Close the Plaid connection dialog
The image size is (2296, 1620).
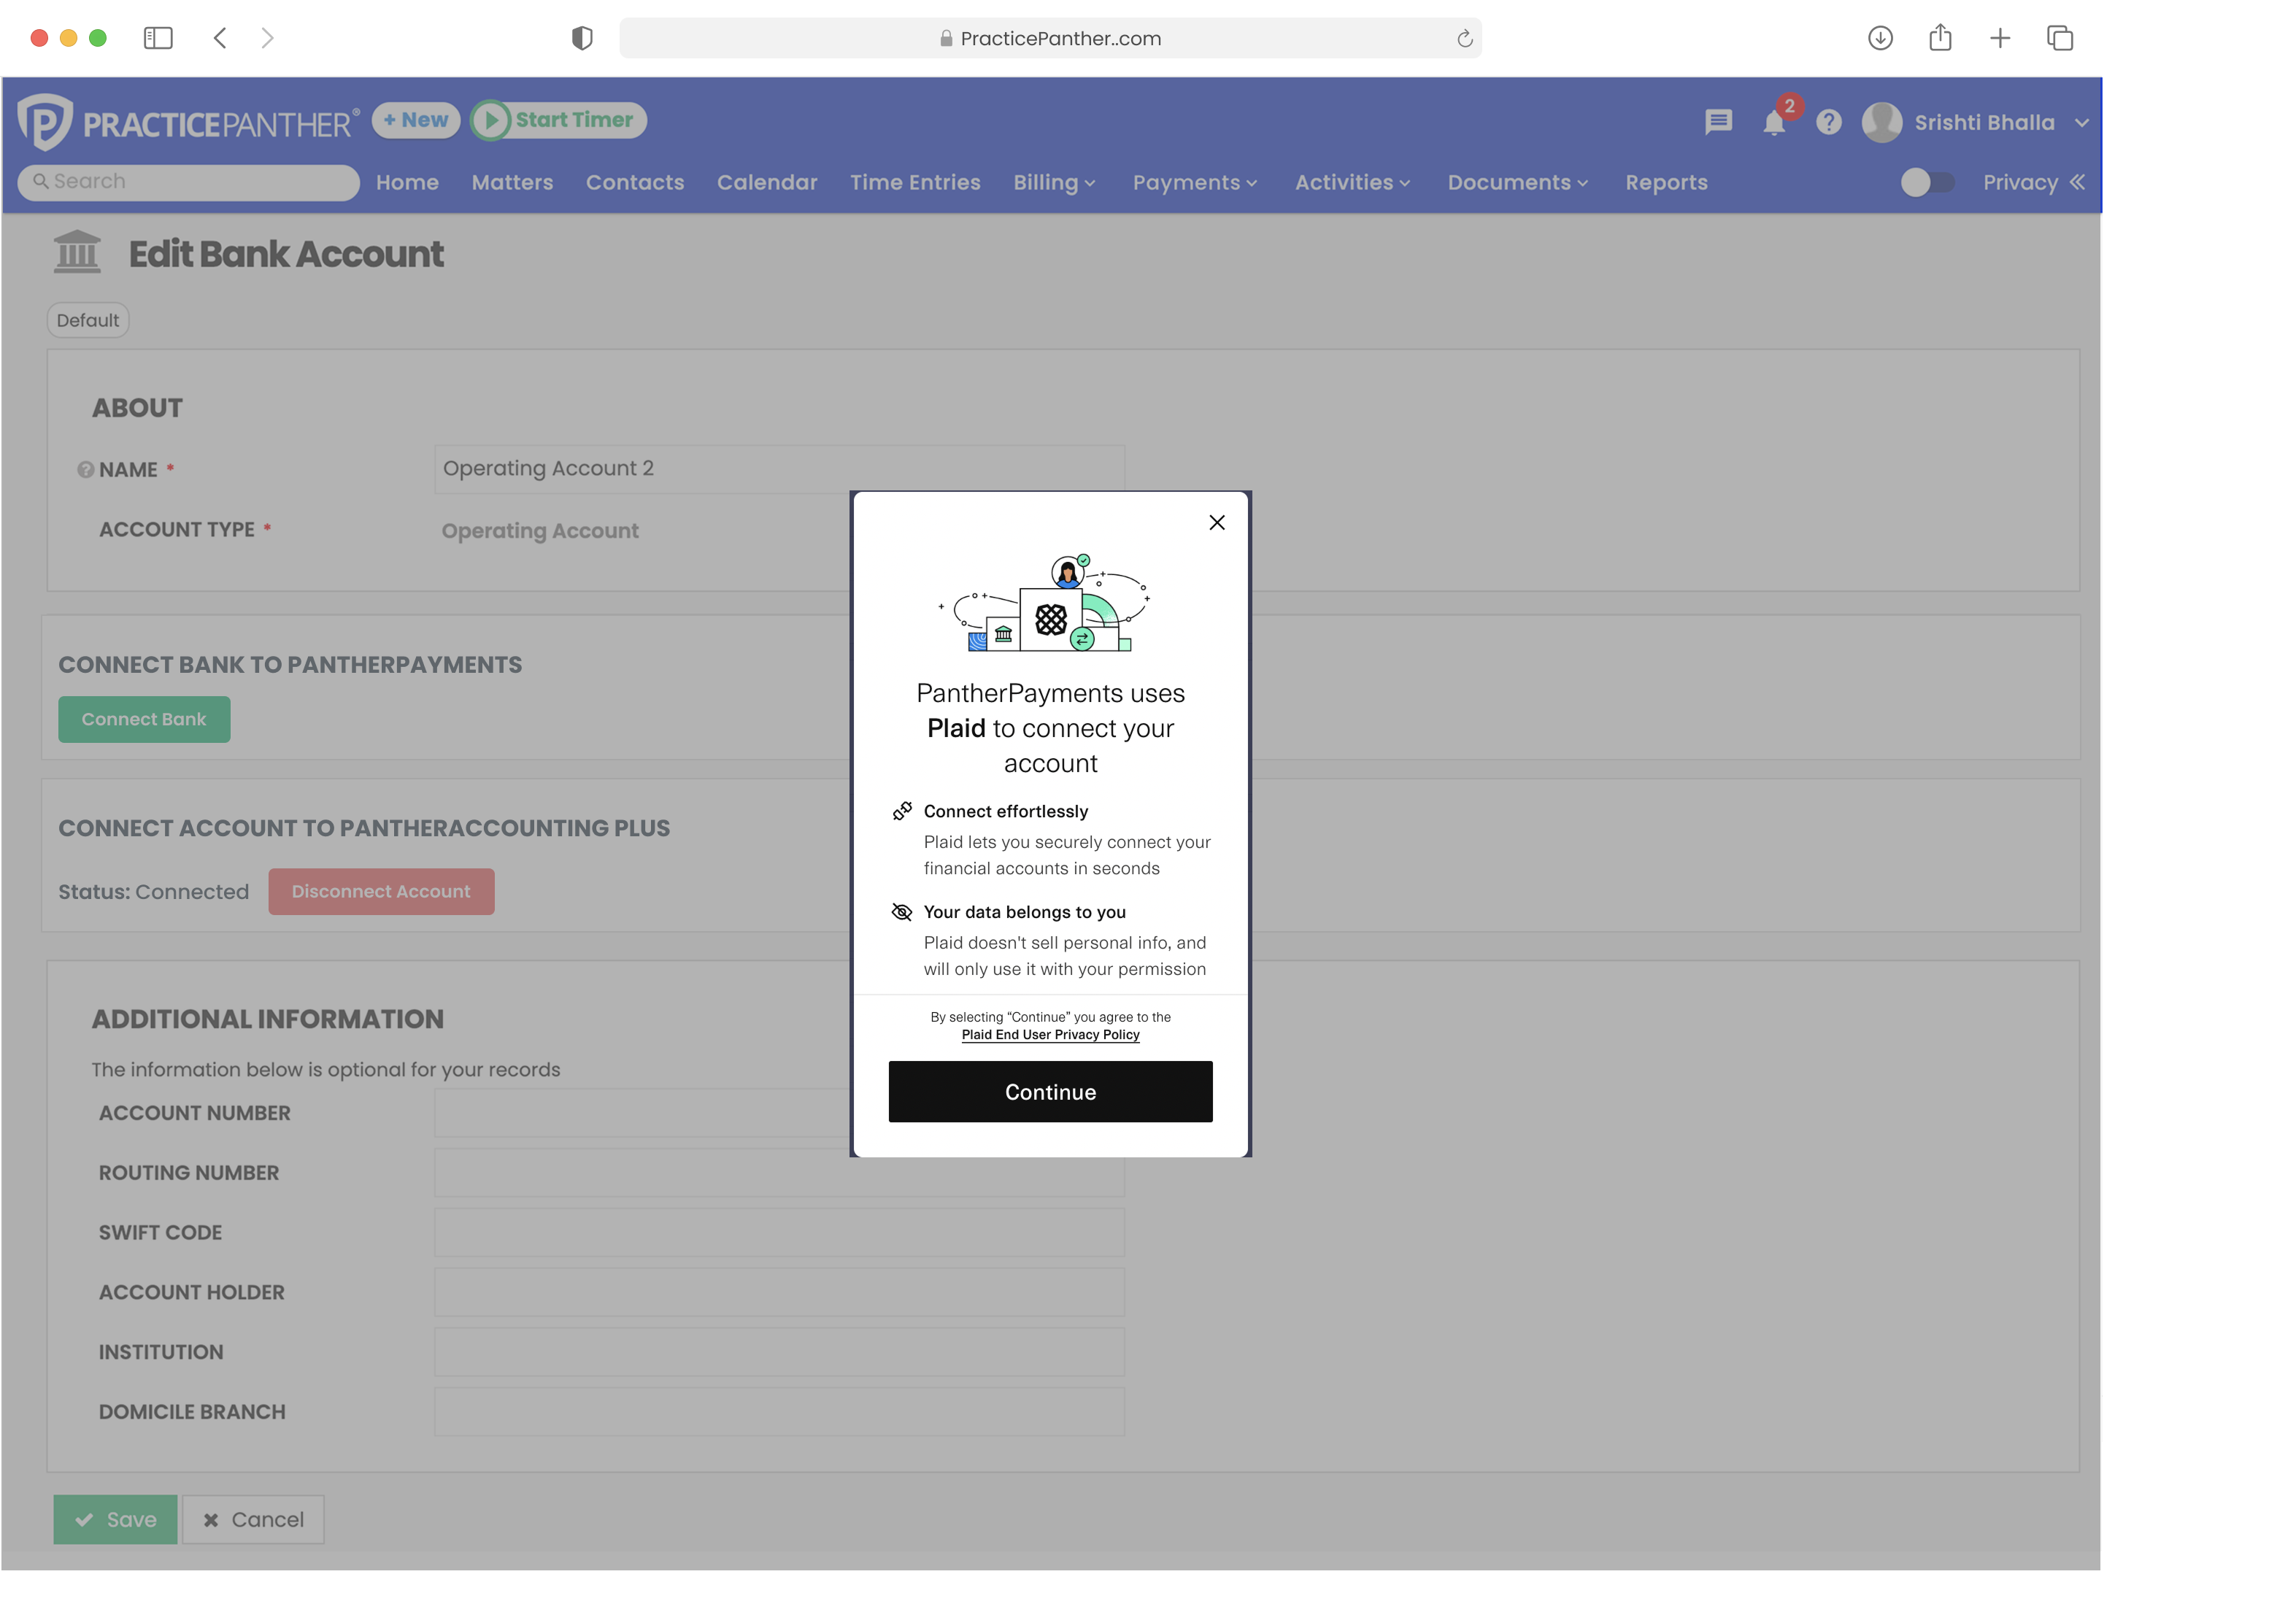point(1216,522)
